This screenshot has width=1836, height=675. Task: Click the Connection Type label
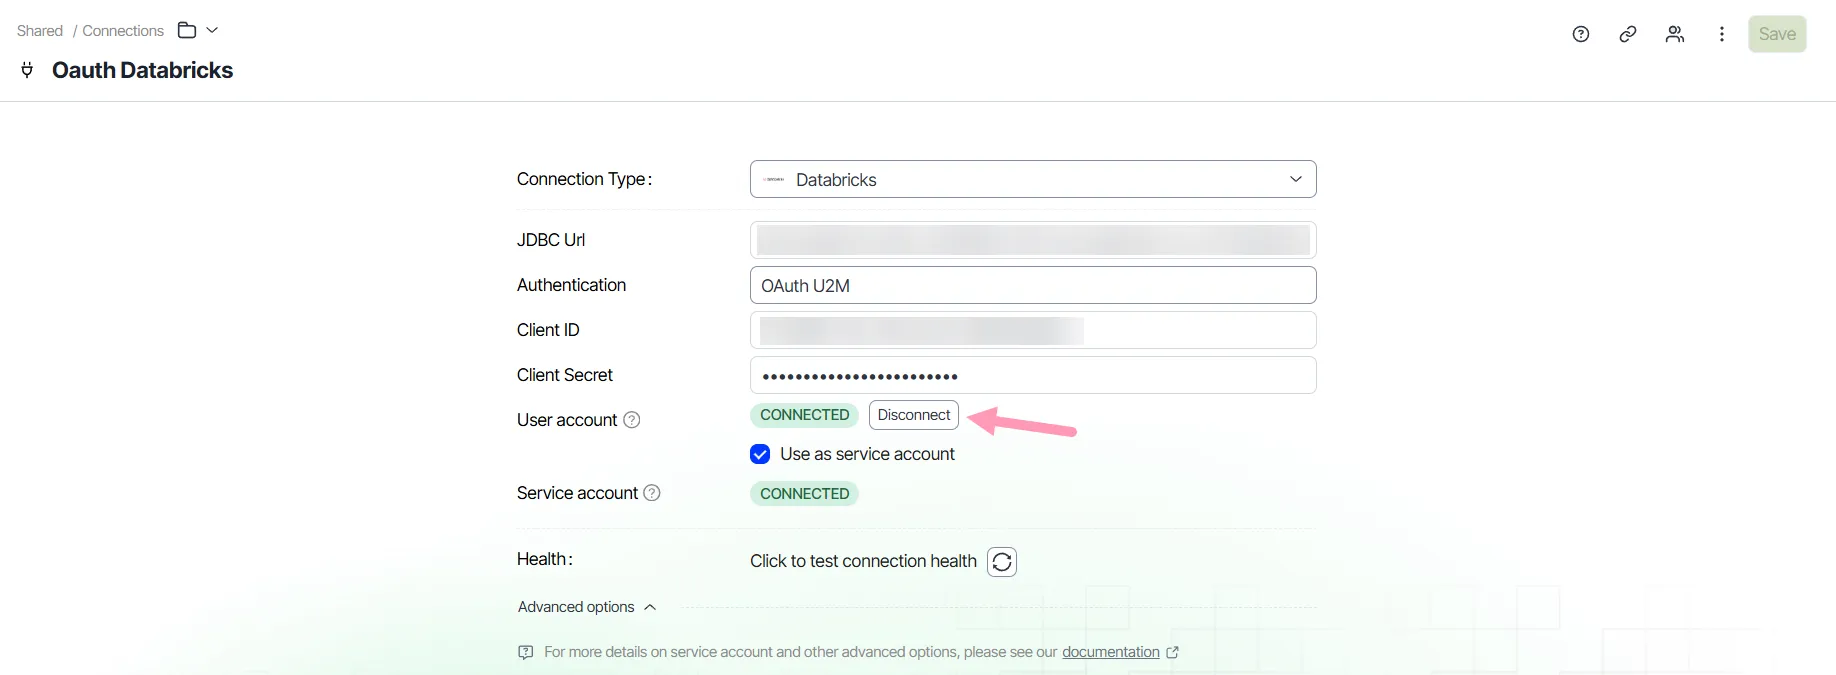[584, 179]
